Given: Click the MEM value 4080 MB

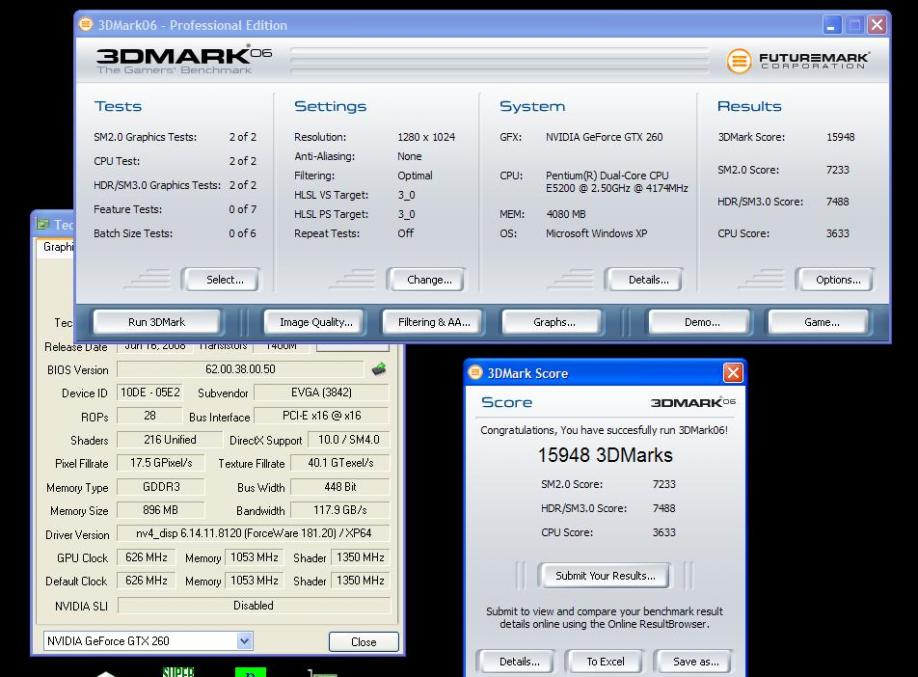Looking at the screenshot, I should click(566, 214).
